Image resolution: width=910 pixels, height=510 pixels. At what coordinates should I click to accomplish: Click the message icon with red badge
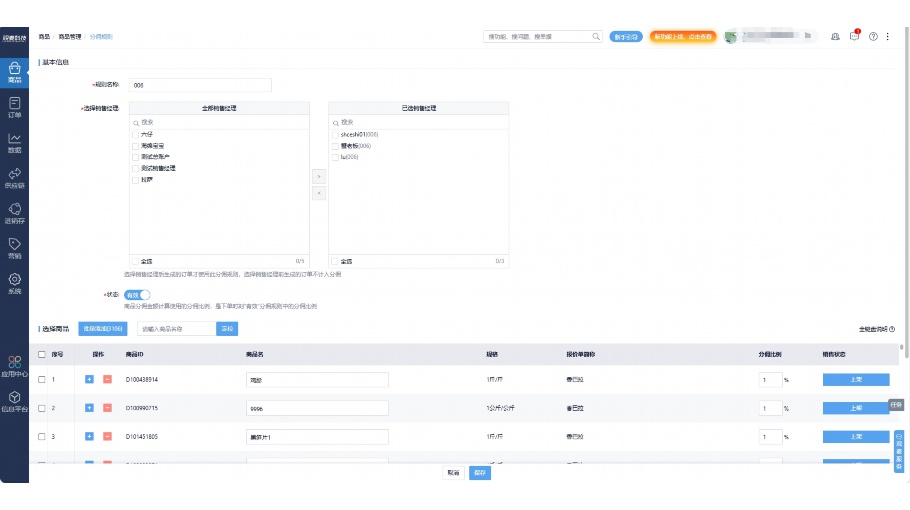tap(854, 36)
